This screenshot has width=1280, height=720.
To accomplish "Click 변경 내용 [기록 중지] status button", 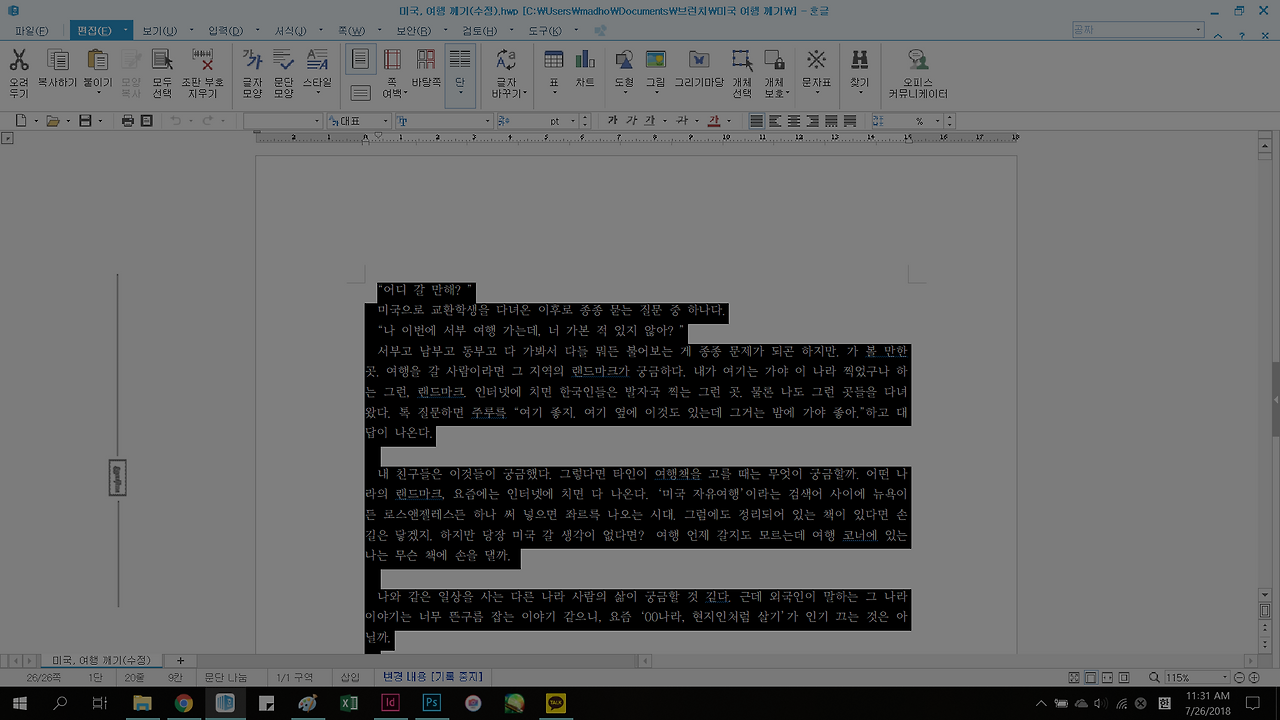I will 433,677.
